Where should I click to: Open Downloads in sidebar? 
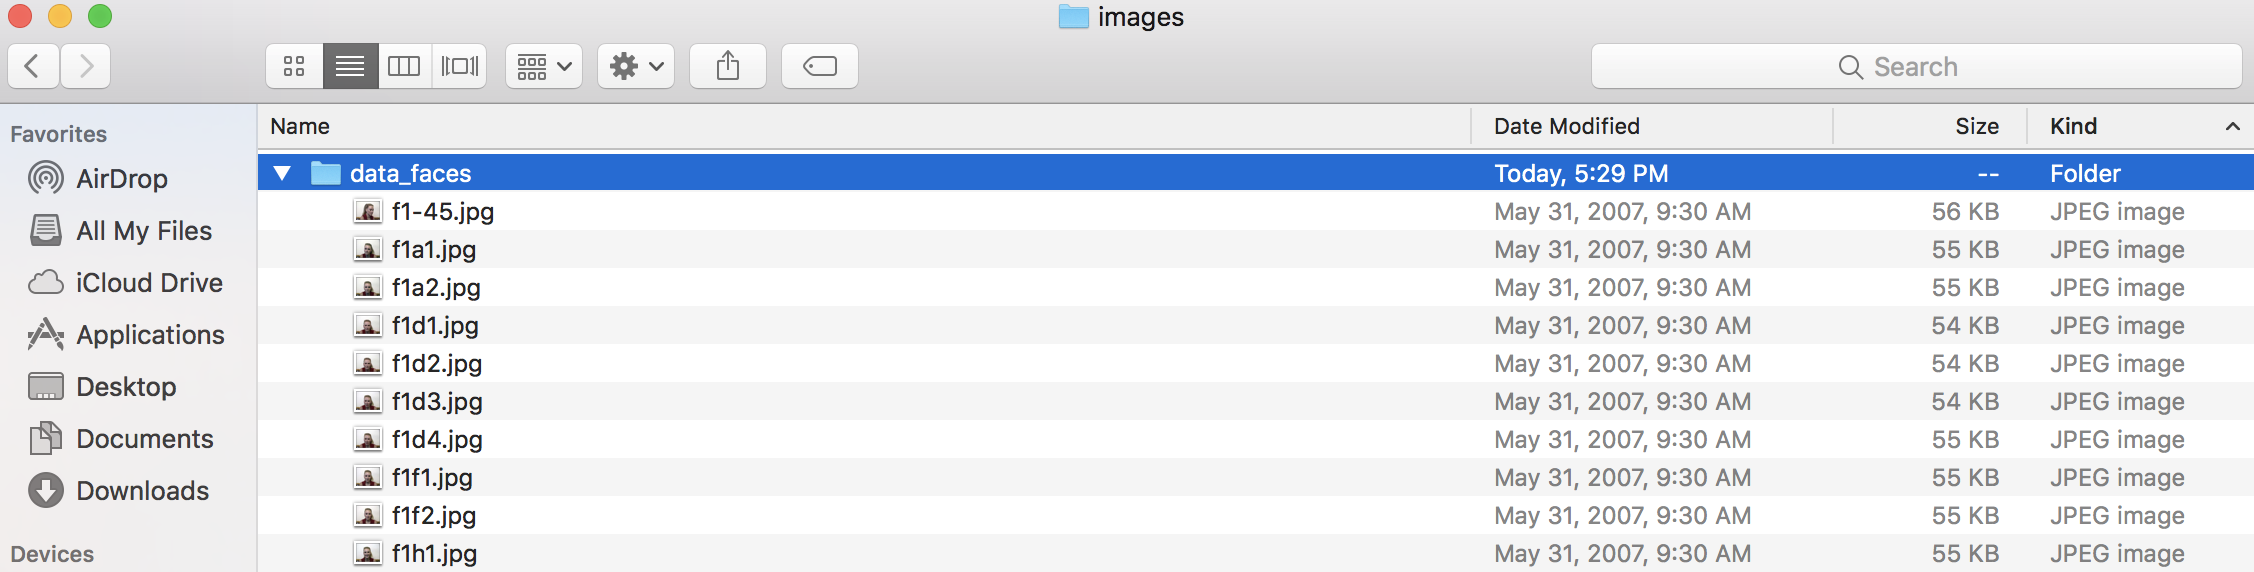142,491
